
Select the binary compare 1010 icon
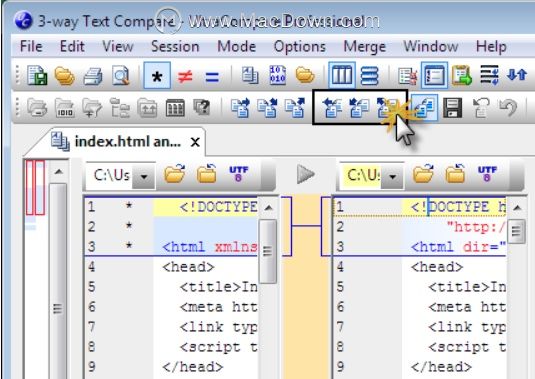coord(278,75)
